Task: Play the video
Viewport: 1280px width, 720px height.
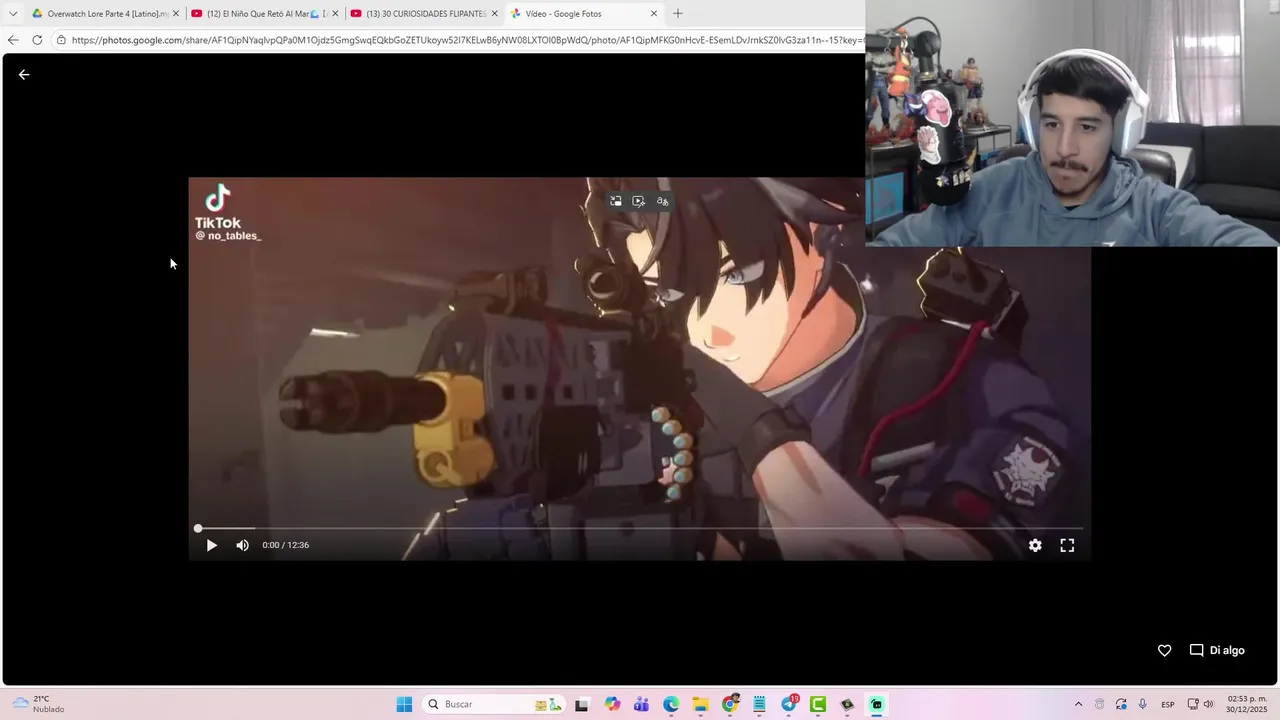Action: click(x=211, y=545)
